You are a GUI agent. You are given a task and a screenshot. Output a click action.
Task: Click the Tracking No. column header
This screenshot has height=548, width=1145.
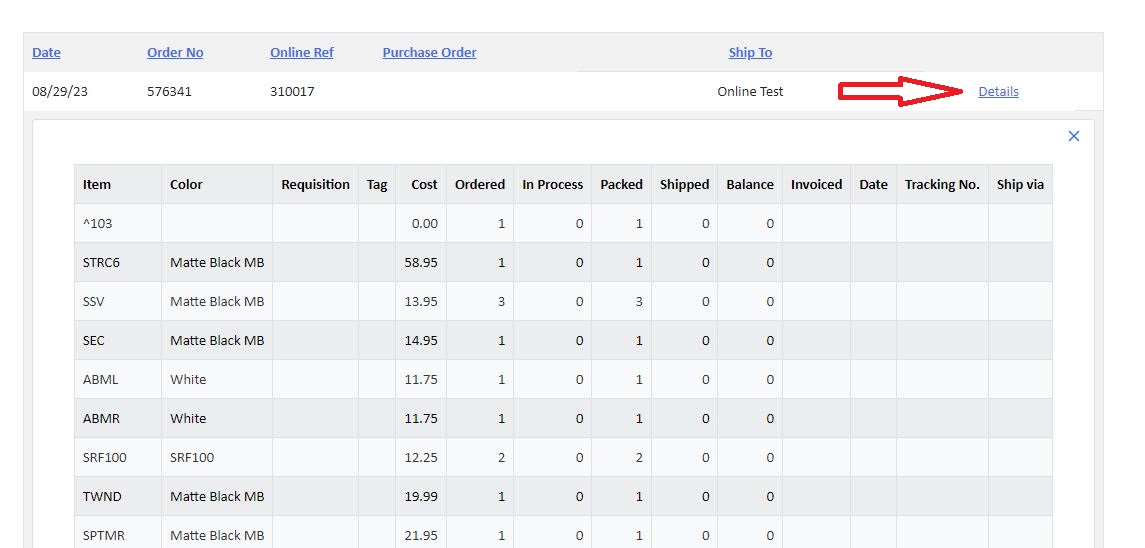coord(941,185)
